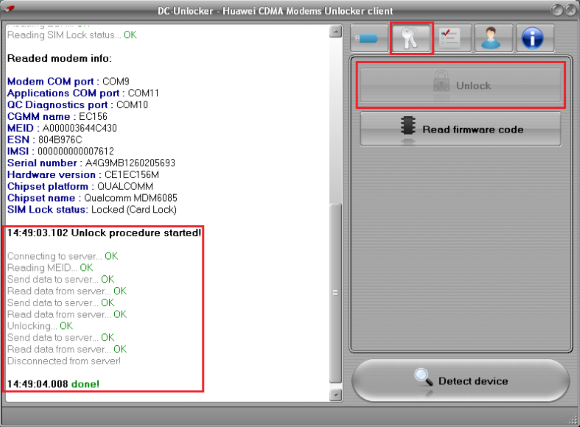Click the window resize grip corner
Image resolution: width=580 pixels, height=427 pixels.
click(x=573, y=420)
